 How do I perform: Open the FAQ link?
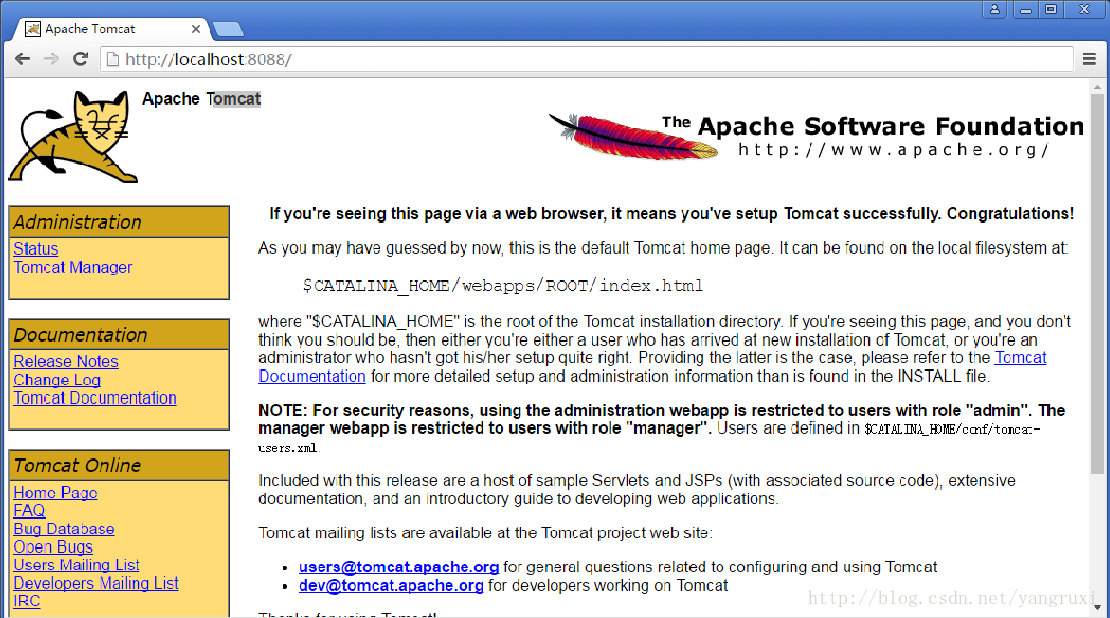click(x=29, y=510)
